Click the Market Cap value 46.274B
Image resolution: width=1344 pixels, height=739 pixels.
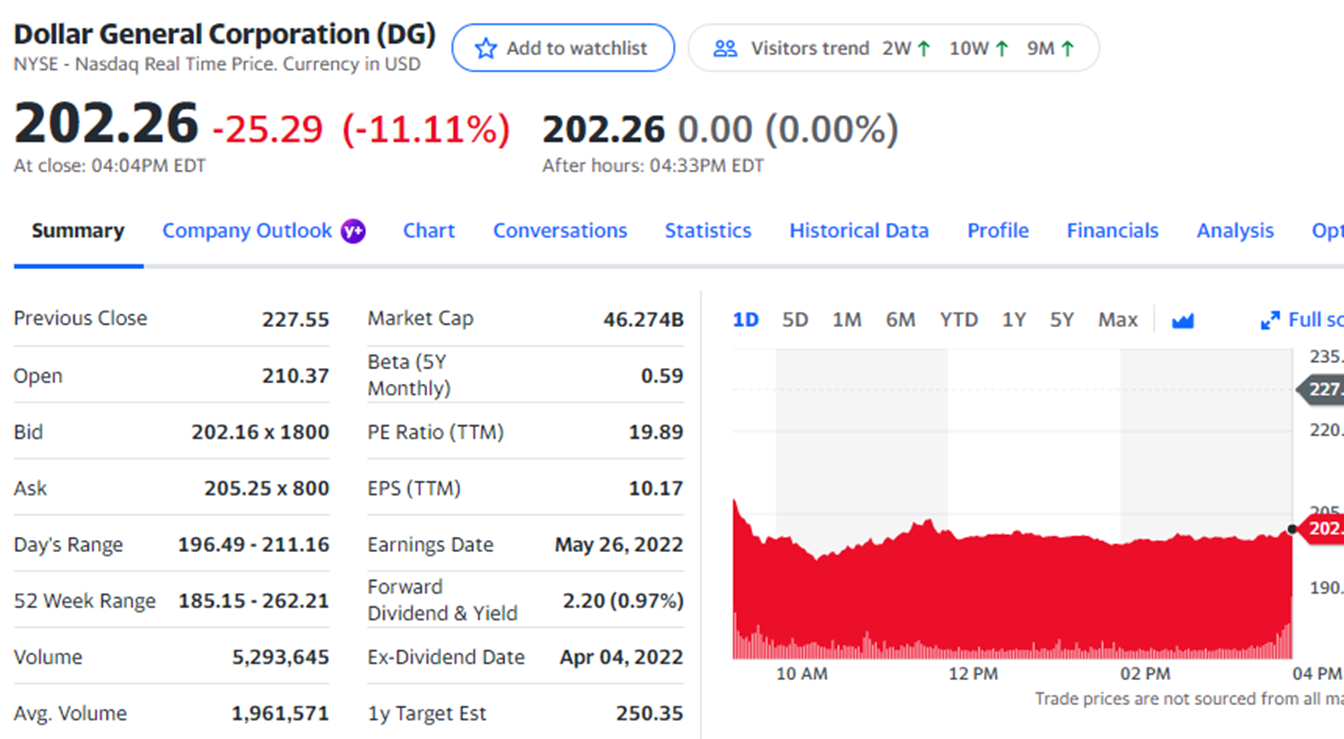coord(644,319)
